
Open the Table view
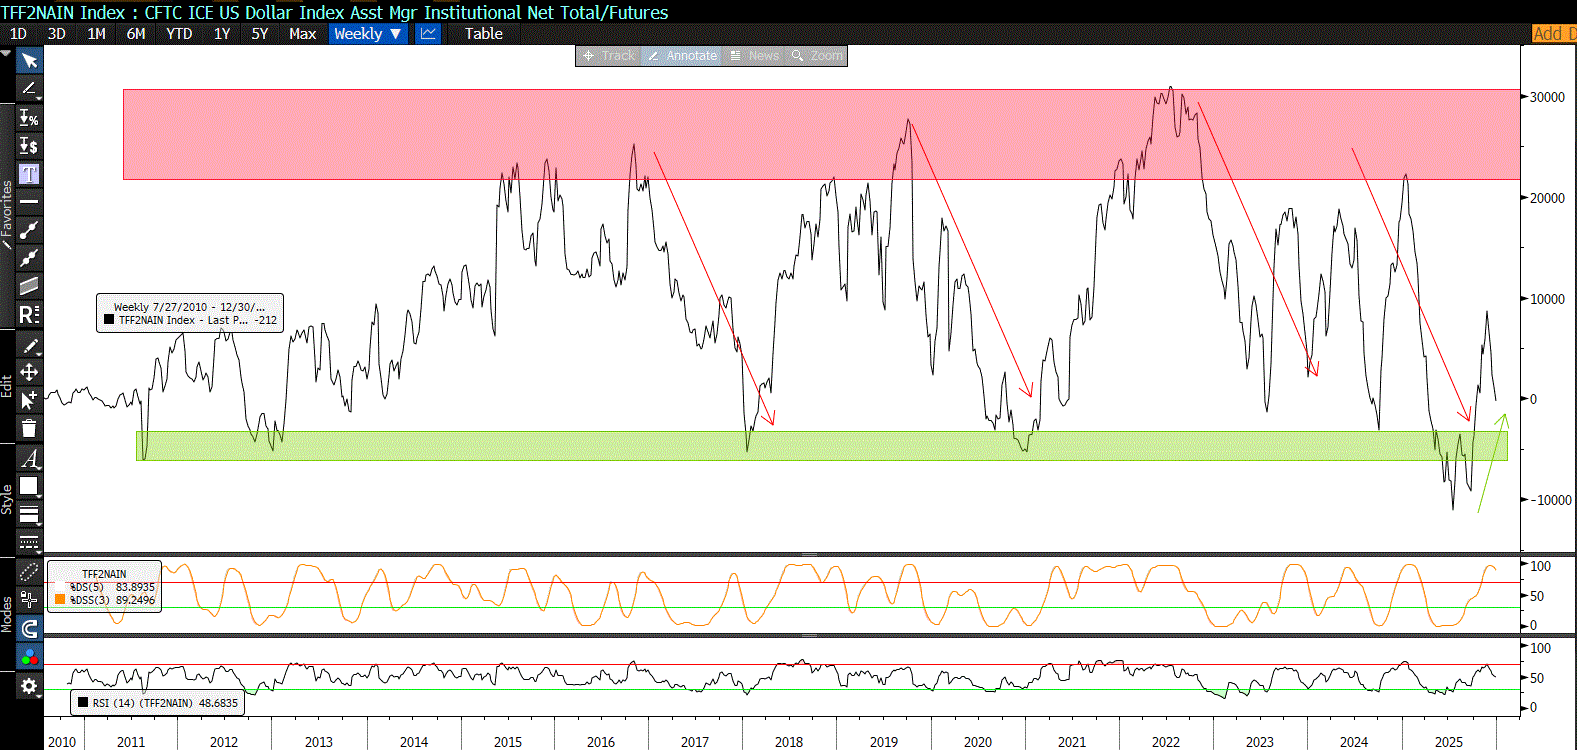pyautogui.click(x=483, y=34)
